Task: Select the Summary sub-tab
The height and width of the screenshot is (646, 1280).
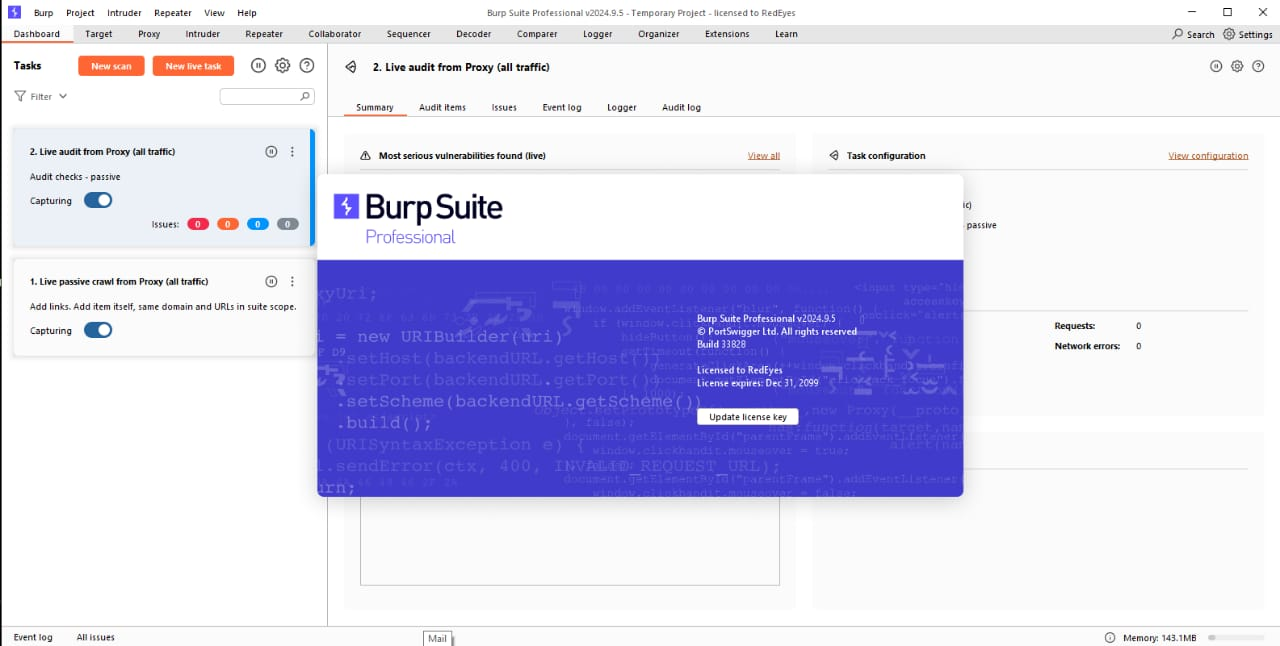Action: pyautogui.click(x=375, y=107)
